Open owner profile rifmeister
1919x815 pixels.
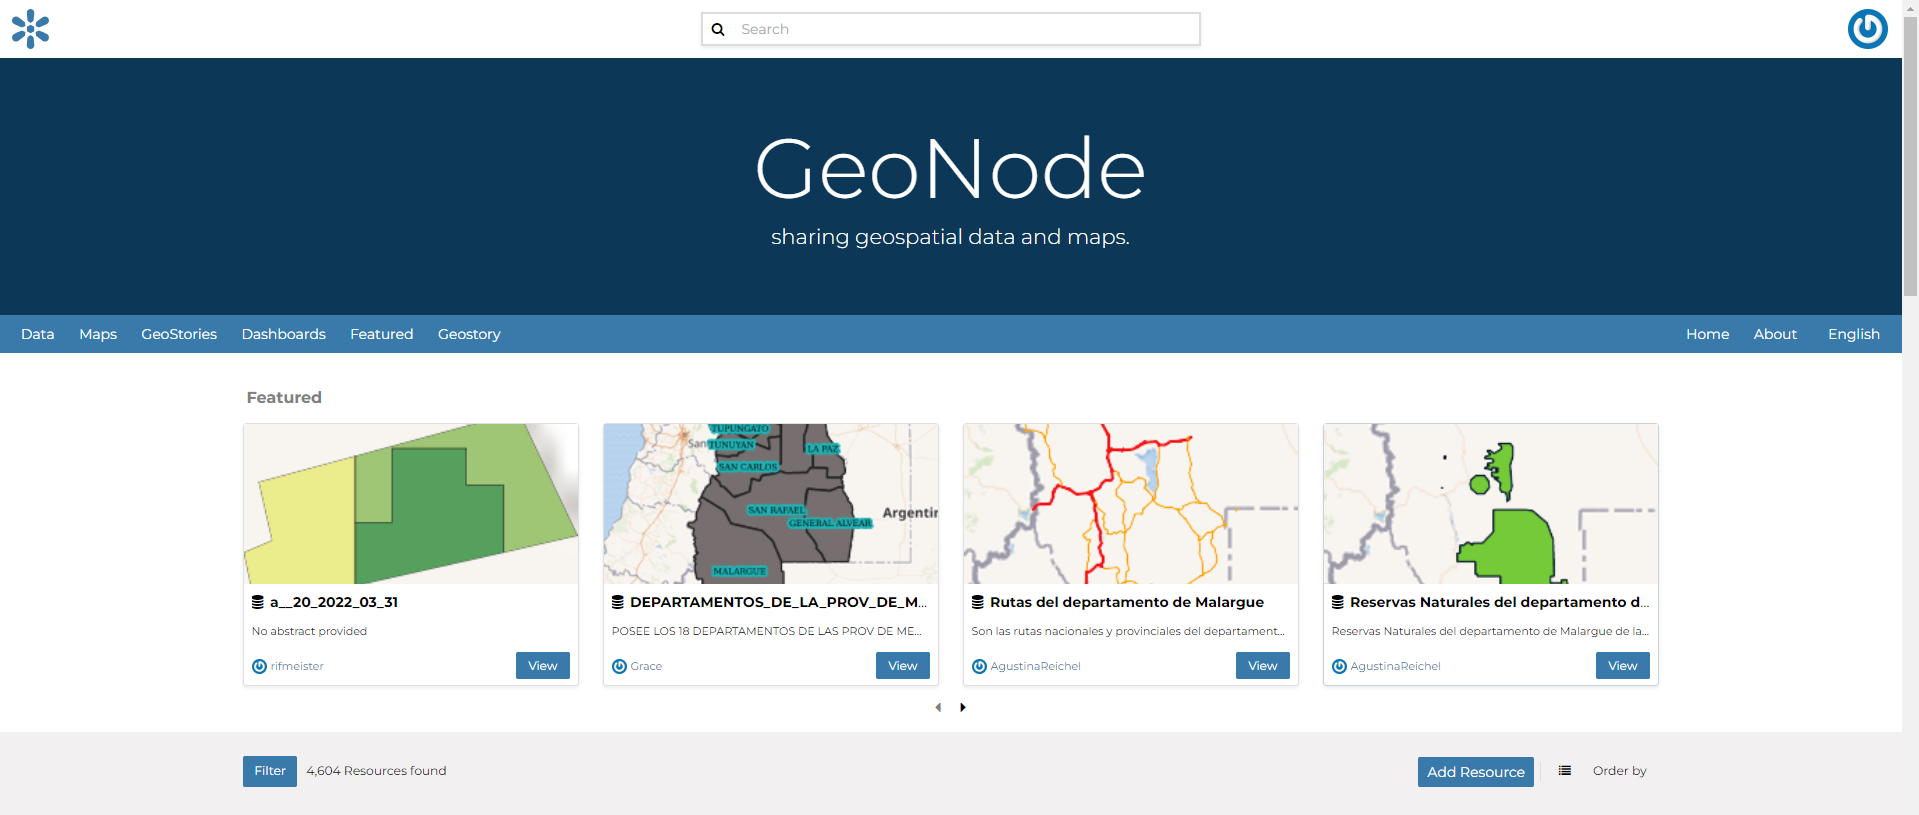coord(297,666)
